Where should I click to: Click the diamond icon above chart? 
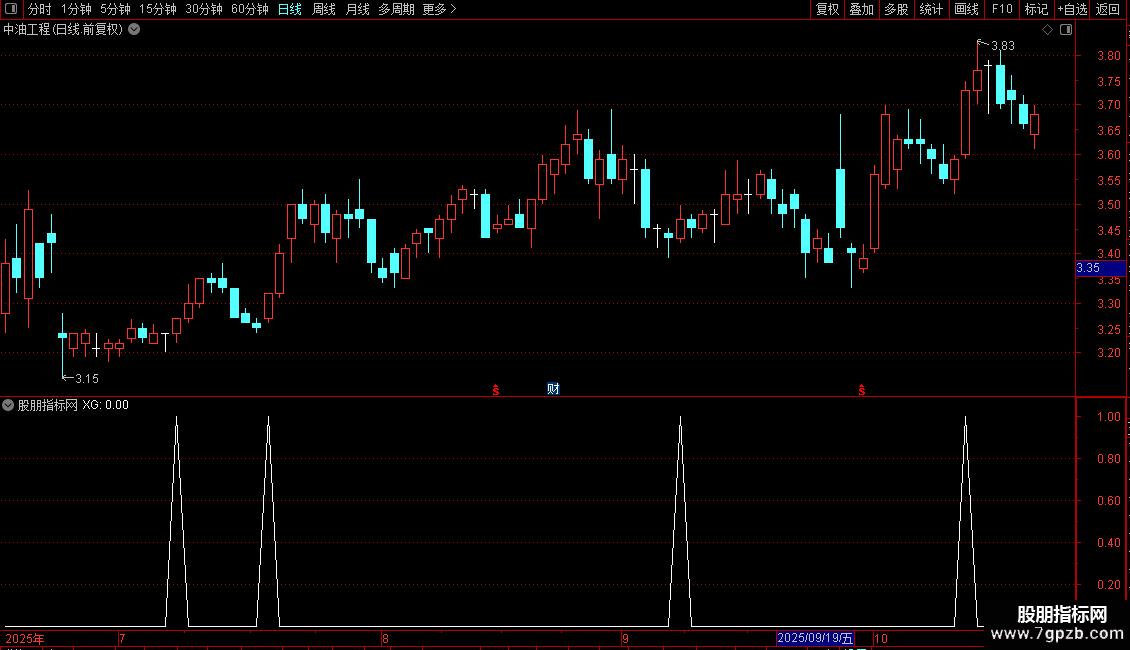click(x=1048, y=30)
